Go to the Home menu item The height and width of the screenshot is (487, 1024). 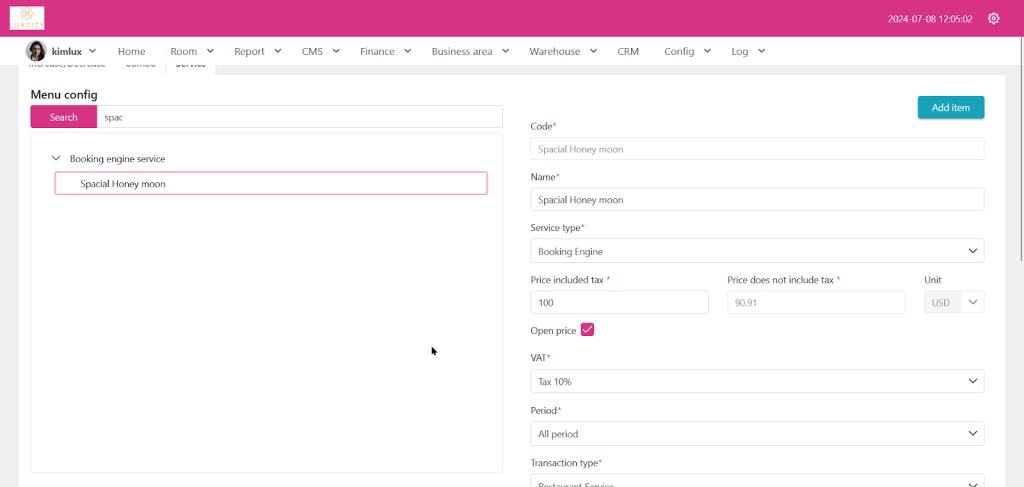pos(131,51)
